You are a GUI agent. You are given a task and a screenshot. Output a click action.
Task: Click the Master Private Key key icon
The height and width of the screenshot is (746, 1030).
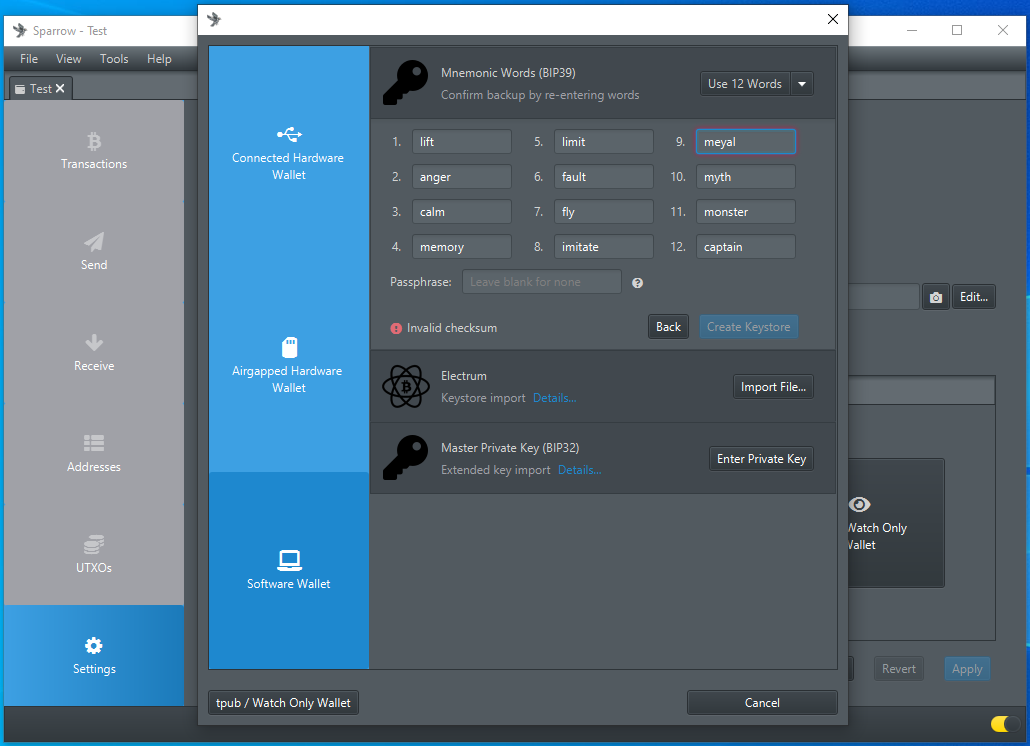(405, 458)
